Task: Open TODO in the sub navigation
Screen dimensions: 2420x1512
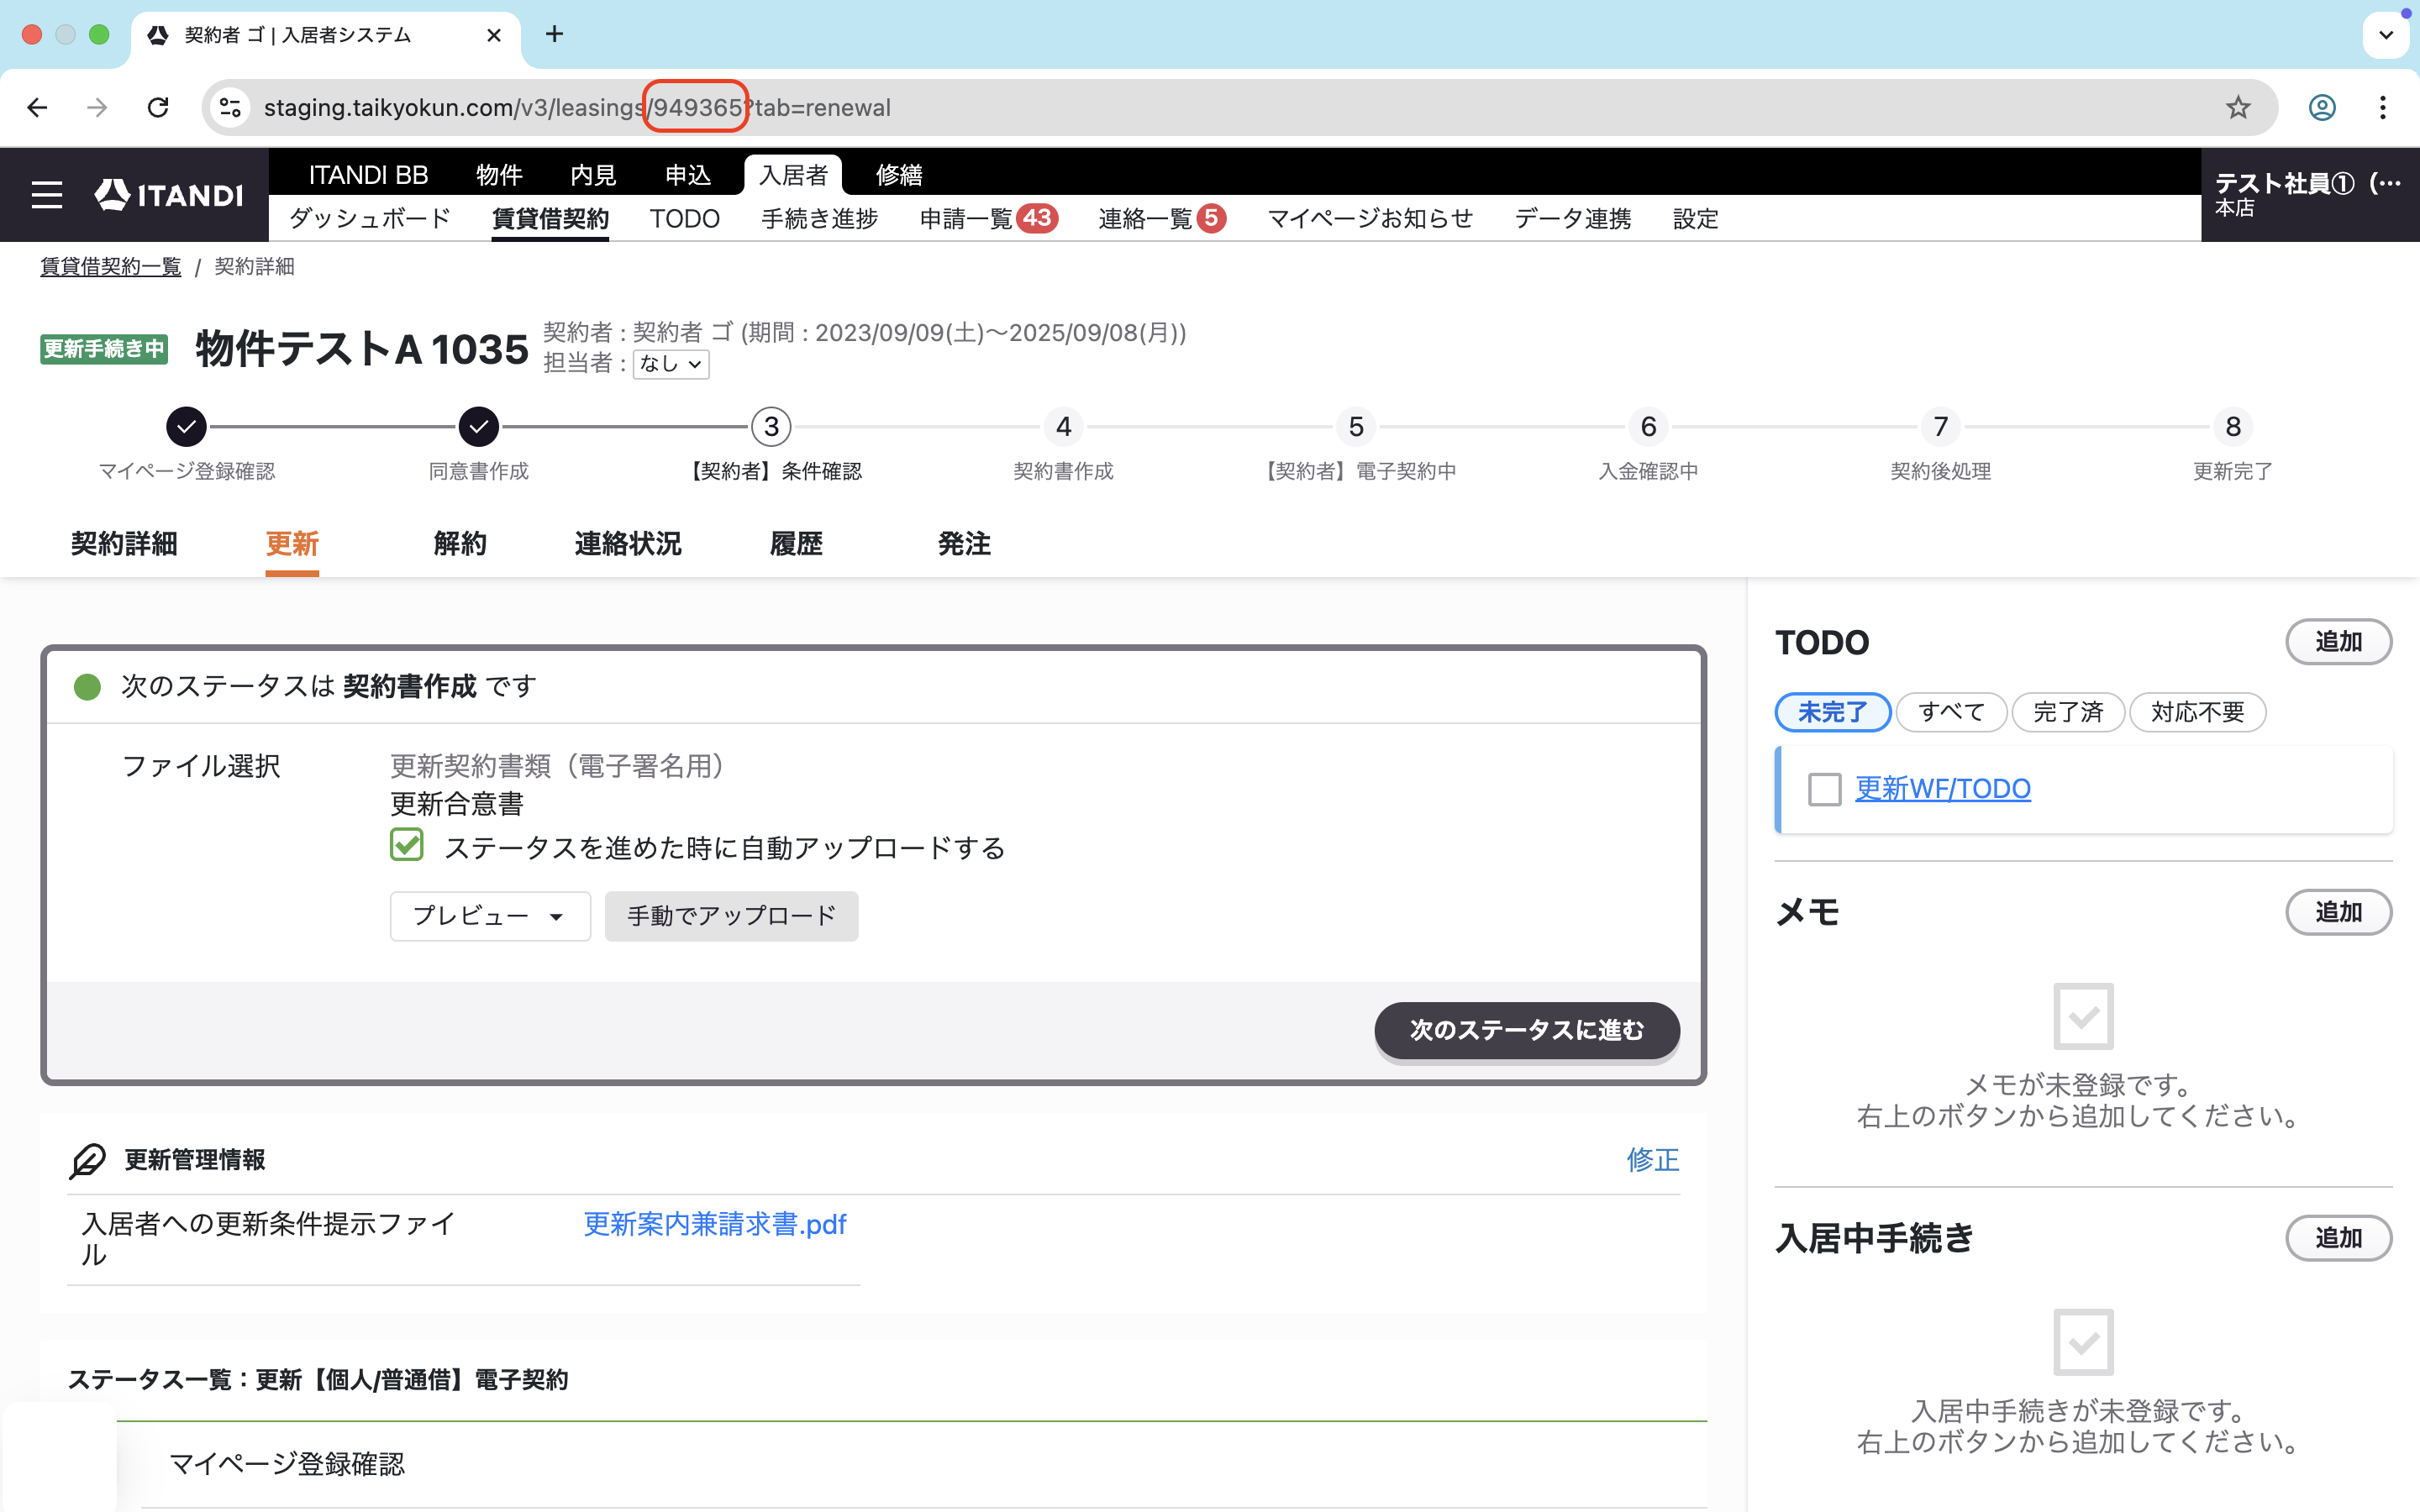Action: tap(685, 219)
